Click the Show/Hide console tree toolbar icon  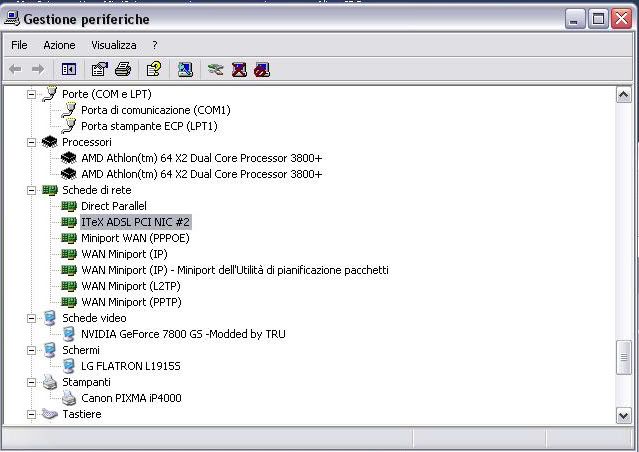coord(69,69)
